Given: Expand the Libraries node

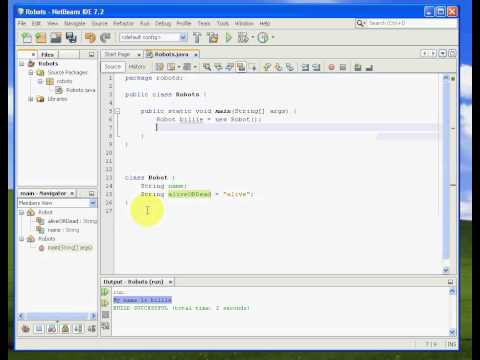Looking at the screenshot, I should click(x=31, y=99).
